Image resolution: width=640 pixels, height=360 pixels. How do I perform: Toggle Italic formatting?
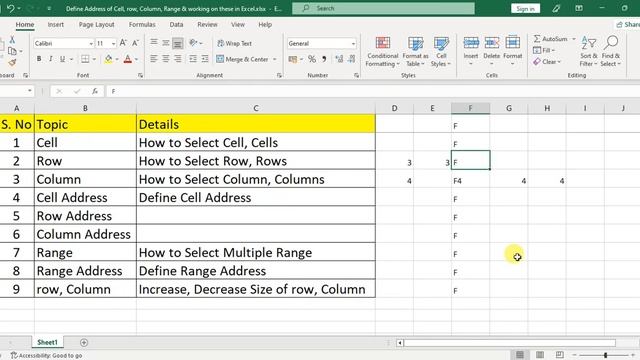[51, 59]
